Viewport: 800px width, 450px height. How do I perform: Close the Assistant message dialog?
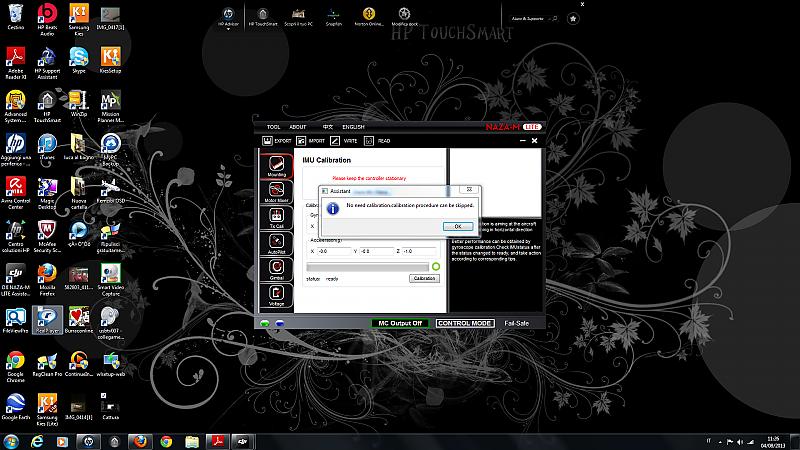(469, 190)
